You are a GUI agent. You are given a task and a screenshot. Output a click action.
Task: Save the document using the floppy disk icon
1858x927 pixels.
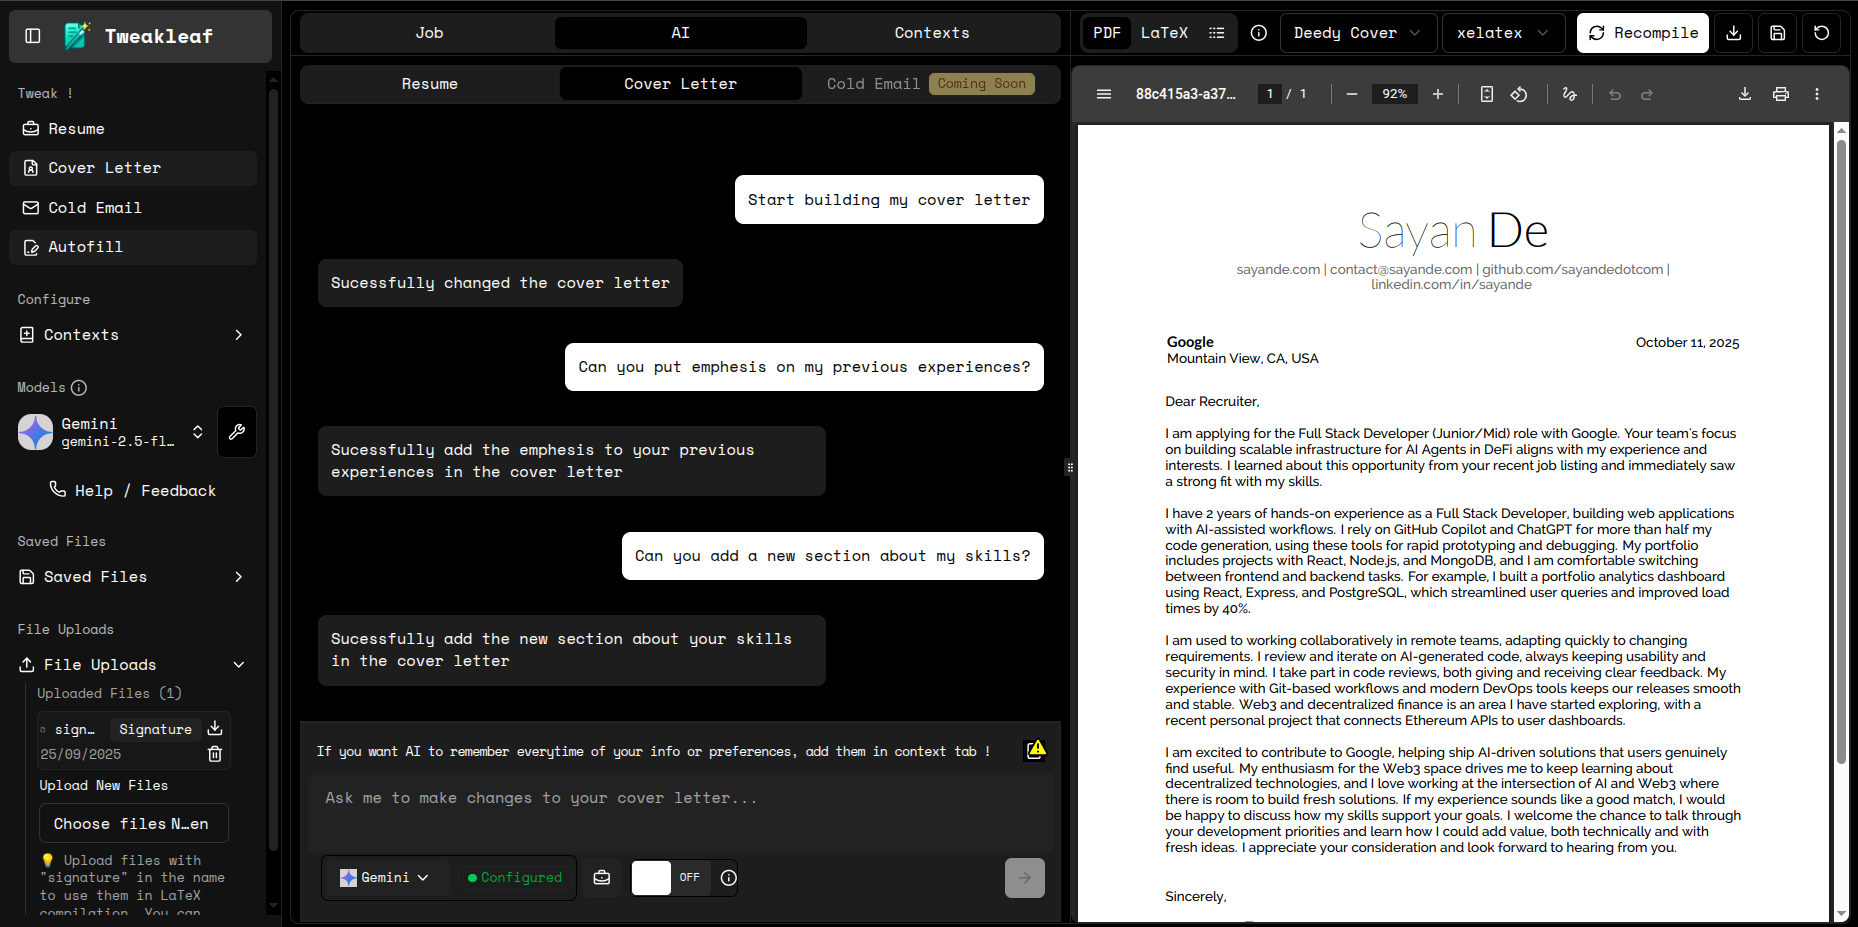[x=1777, y=33]
